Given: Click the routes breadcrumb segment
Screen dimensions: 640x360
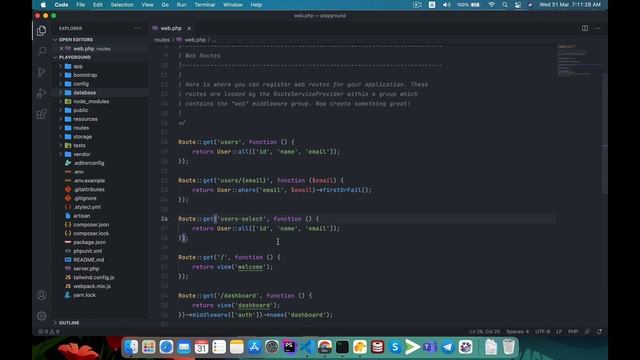Looking at the screenshot, I should (x=162, y=40).
